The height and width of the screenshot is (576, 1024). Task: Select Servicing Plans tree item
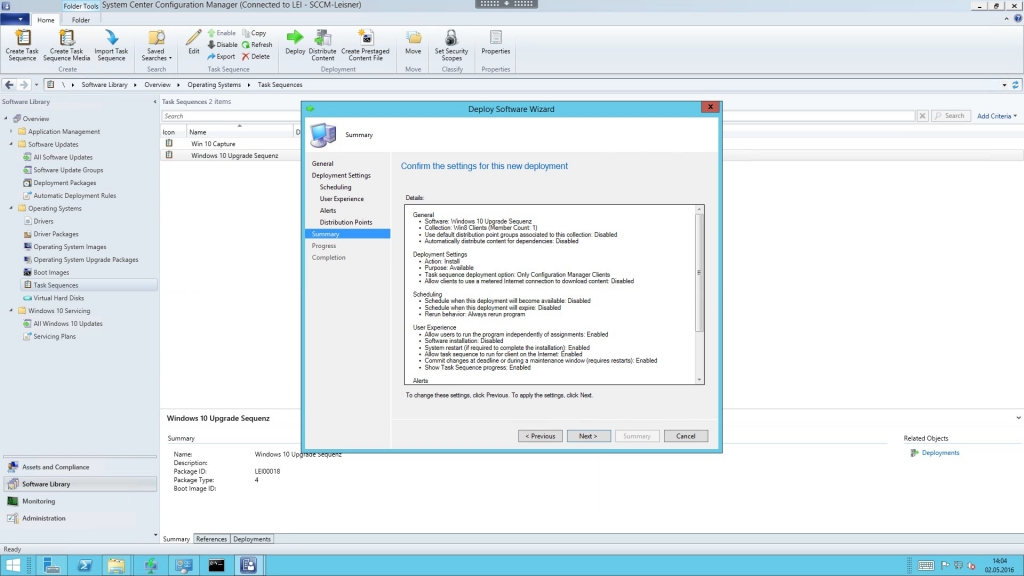tap(54, 336)
